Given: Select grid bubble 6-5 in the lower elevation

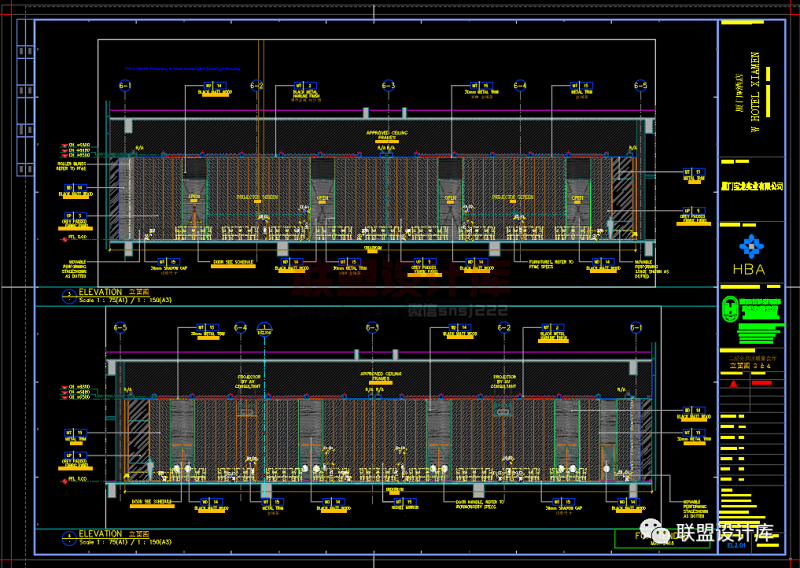Looking at the screenshot, I should (x=121, y=327).
